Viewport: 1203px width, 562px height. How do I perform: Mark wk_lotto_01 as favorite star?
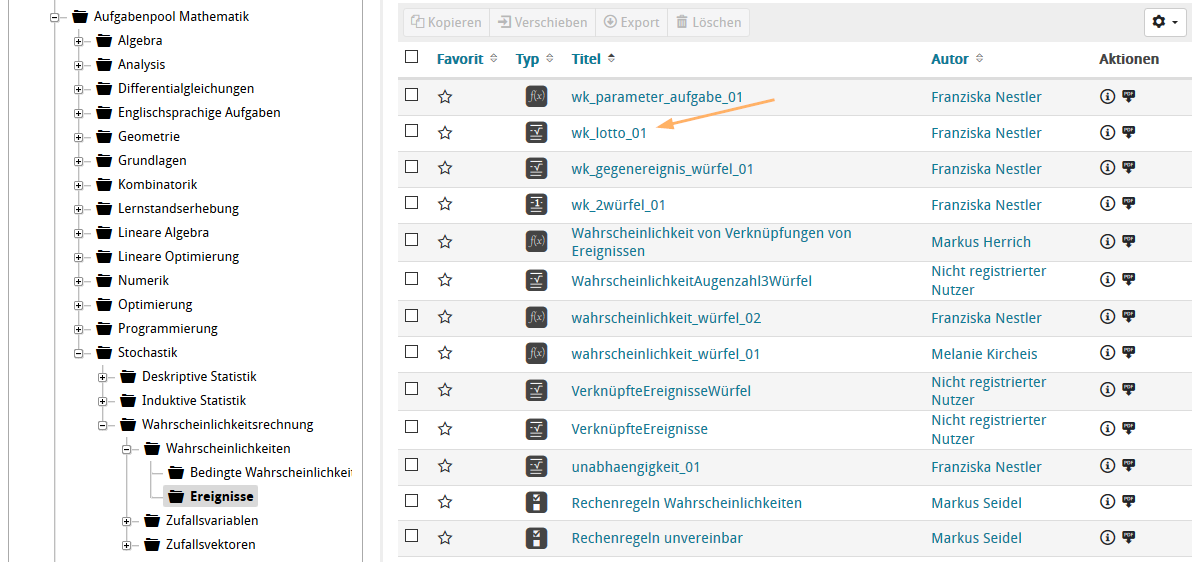(445, 133)
